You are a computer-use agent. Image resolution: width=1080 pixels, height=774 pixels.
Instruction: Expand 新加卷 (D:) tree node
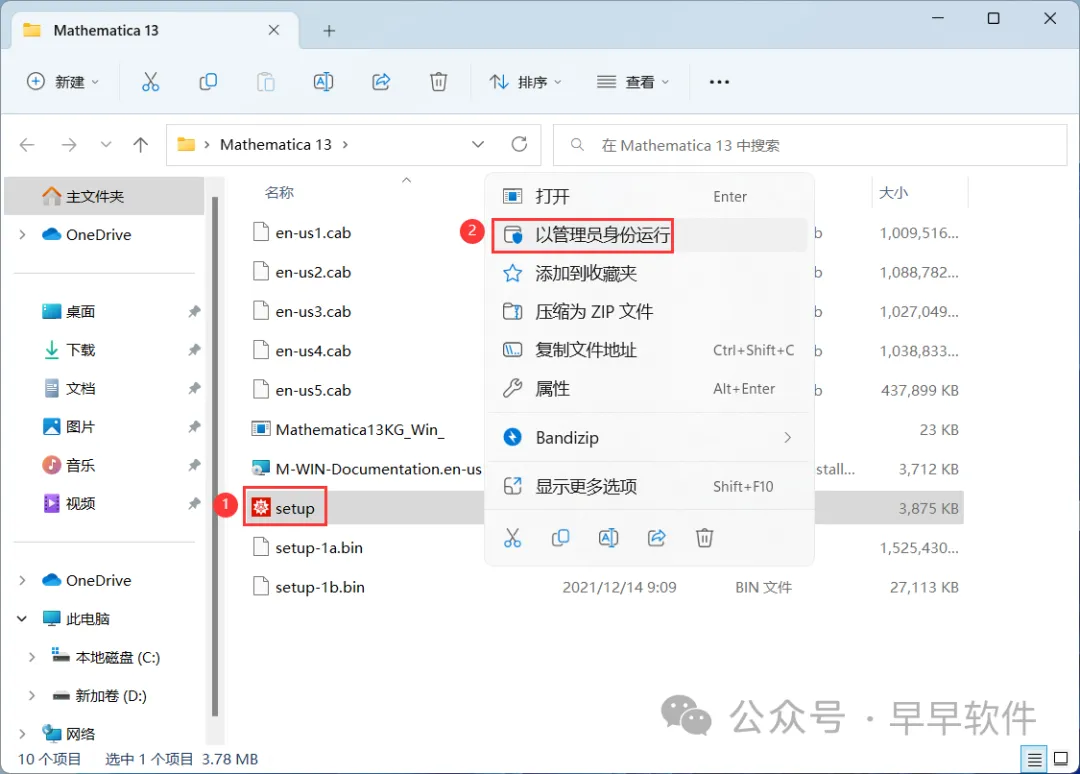[32, 695]
